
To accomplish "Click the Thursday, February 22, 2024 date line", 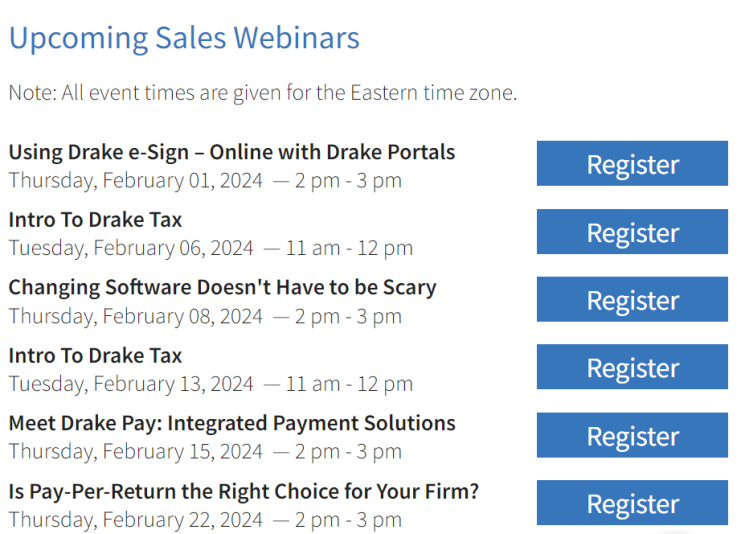I will [x=205, y=520].
